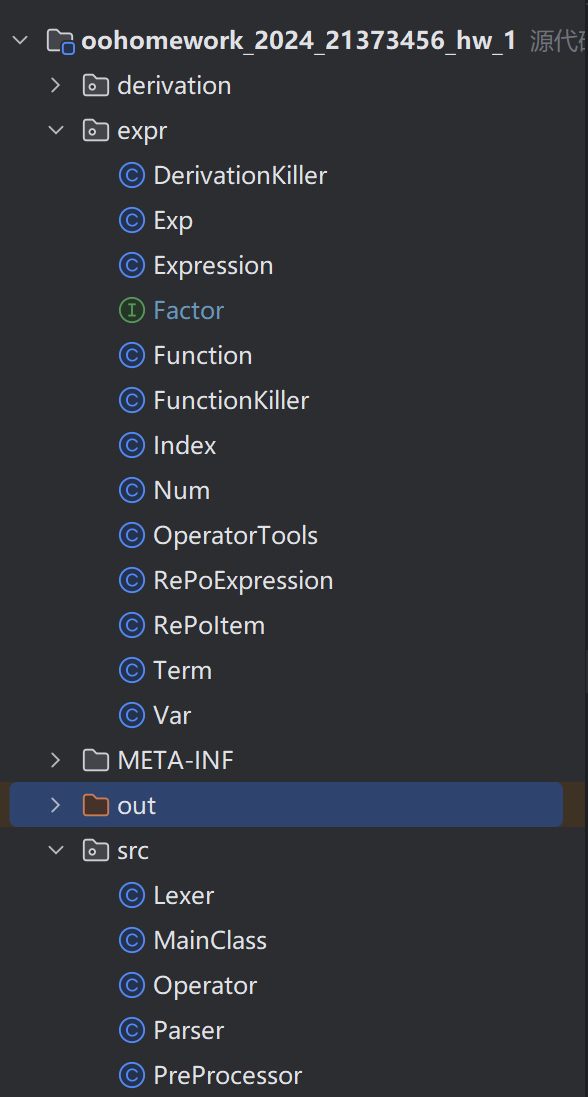Click the META-INF folder icon
588x1097 pixels.
96,760
